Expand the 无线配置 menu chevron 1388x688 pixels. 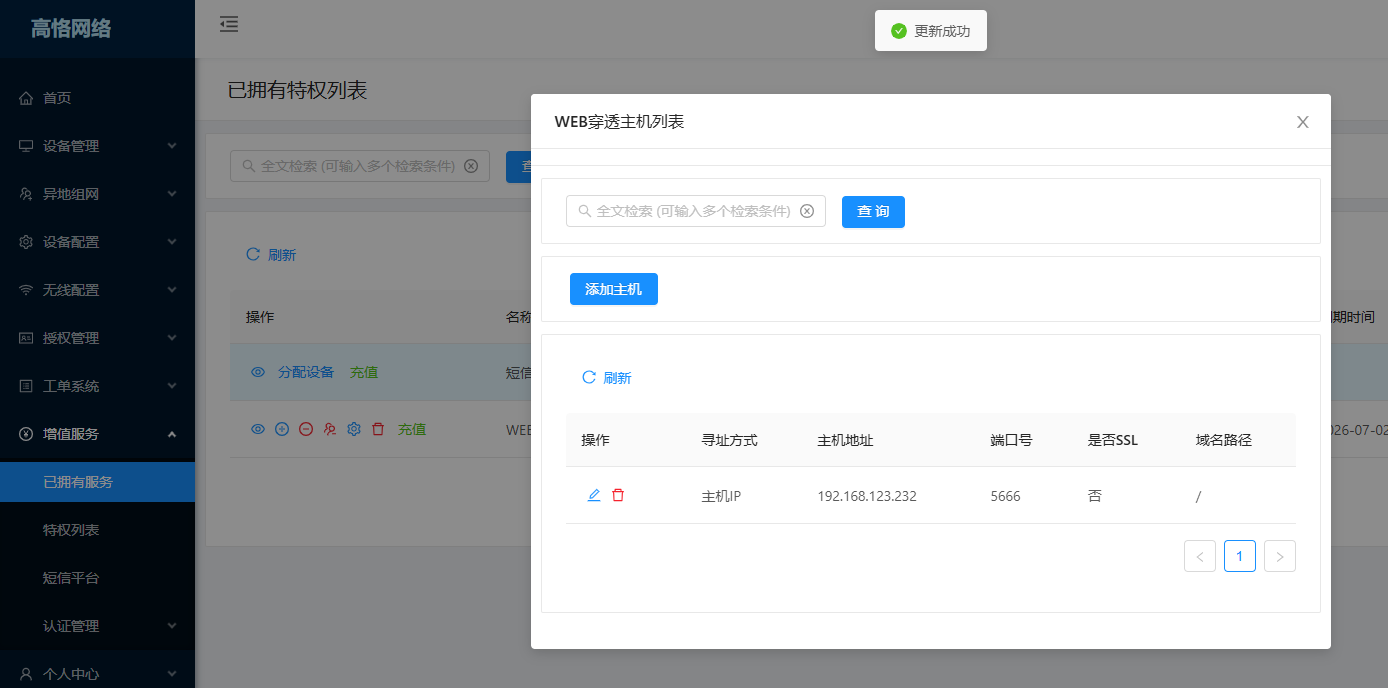(172, 290)
